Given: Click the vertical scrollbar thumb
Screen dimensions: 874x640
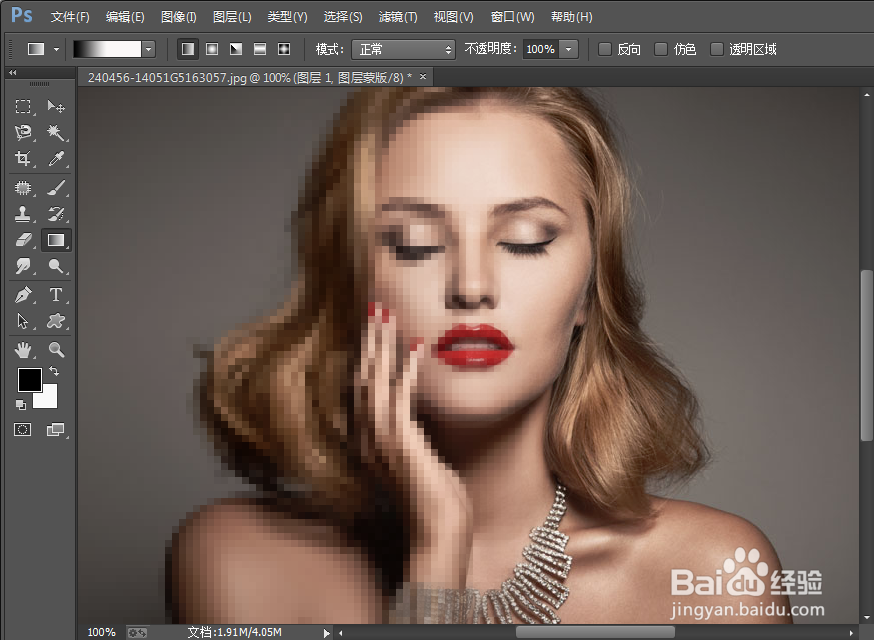Looking at the screenshot, I should click(x=867, y=355).
